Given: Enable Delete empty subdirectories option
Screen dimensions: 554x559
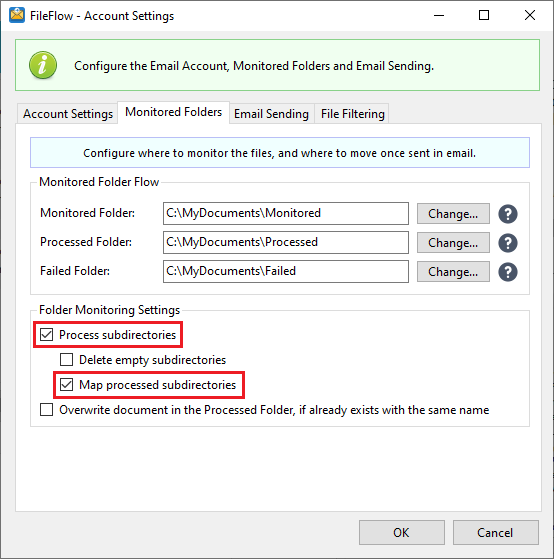Looking at the screenshot, I should tap(67, 360).
